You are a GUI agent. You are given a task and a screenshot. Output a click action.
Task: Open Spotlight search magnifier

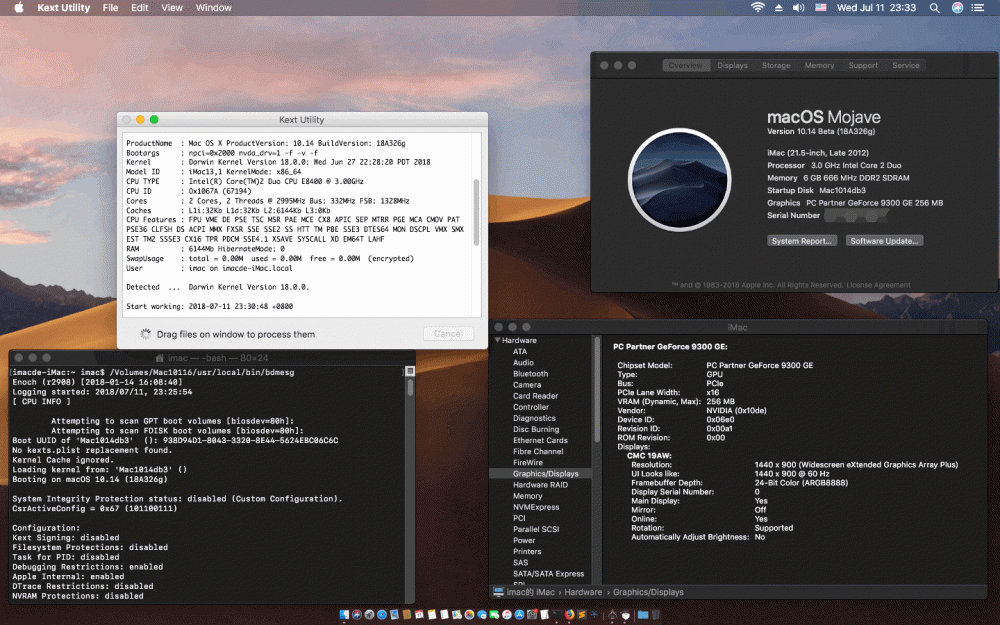pos(934,8)
